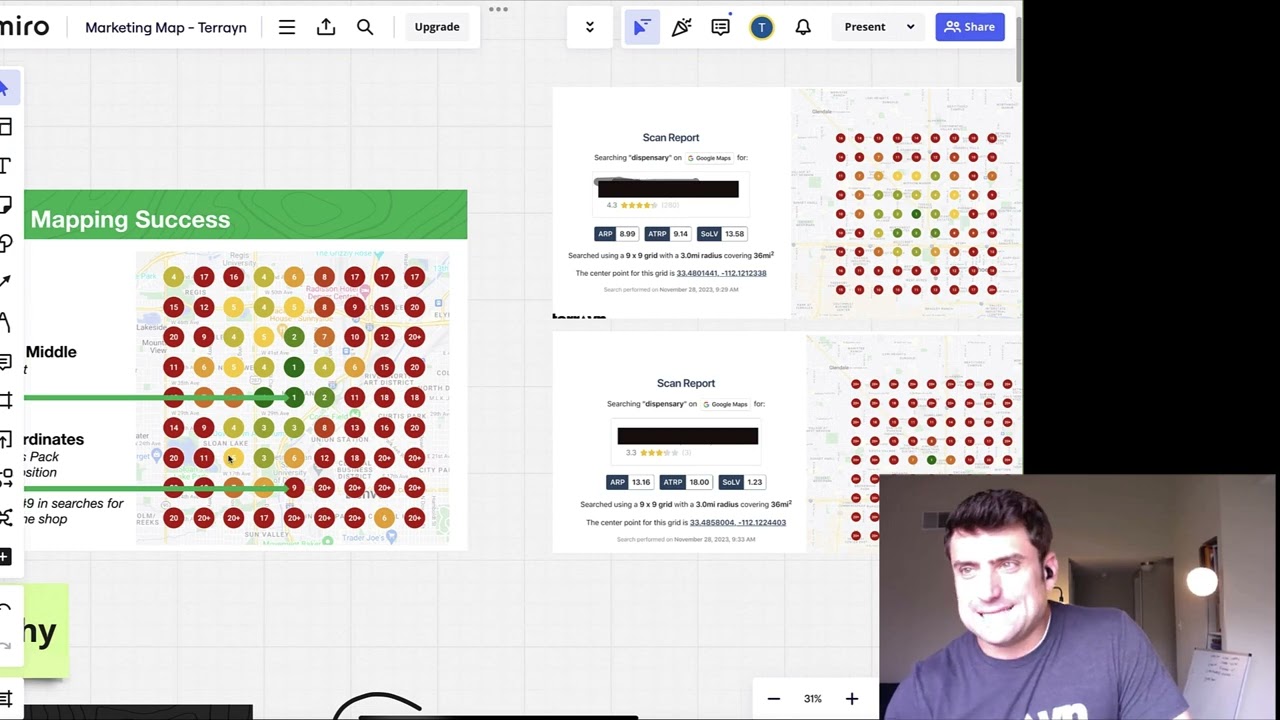Select the Sticky note tool
Image resolution: width=1280 pixels, height=720 pixels.
click(x=5, y=205)
